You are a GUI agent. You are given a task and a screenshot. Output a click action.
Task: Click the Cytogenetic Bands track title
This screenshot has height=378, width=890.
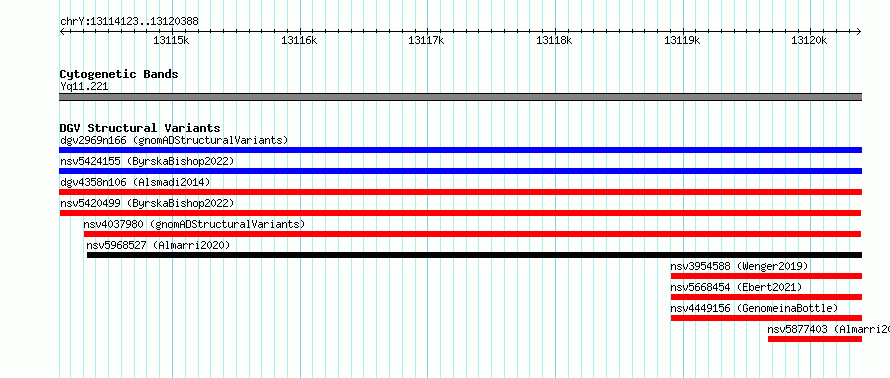click(119, 74)
